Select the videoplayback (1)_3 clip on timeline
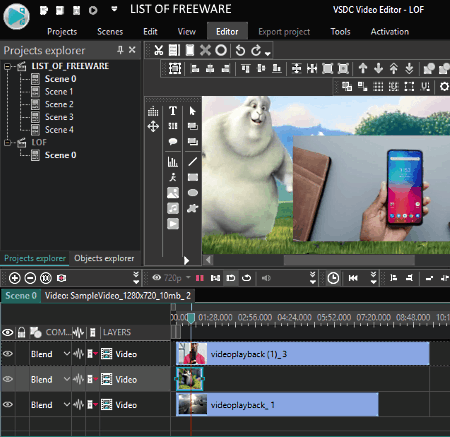The image size is (450, 437). click(x=303, y=354)
